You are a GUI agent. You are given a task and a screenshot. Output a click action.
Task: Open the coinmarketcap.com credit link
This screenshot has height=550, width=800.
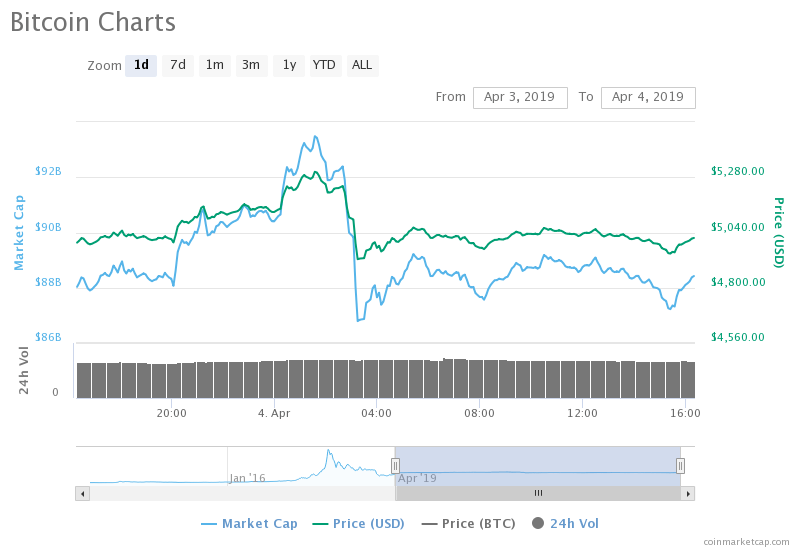point(745,541)
